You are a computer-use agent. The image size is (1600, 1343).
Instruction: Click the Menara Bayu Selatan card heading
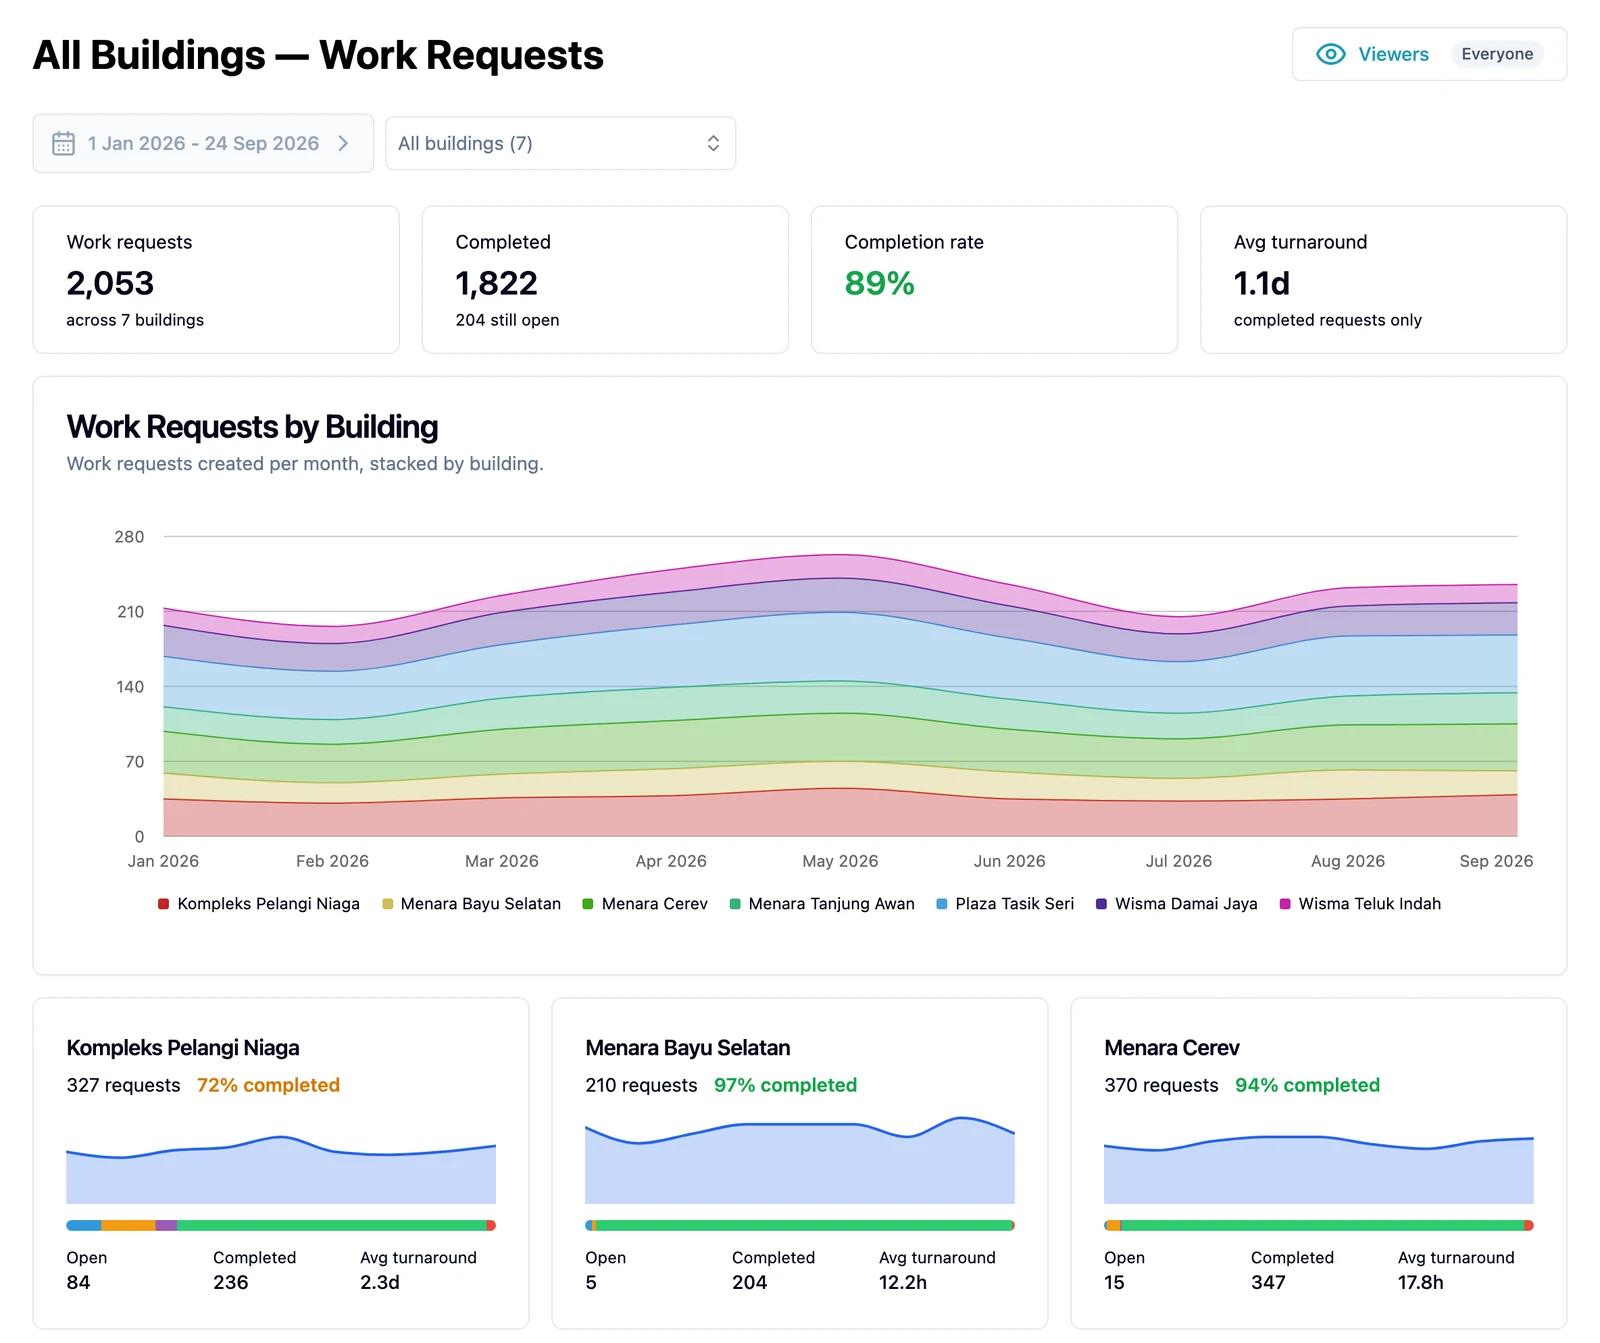tap(688, 1048)
